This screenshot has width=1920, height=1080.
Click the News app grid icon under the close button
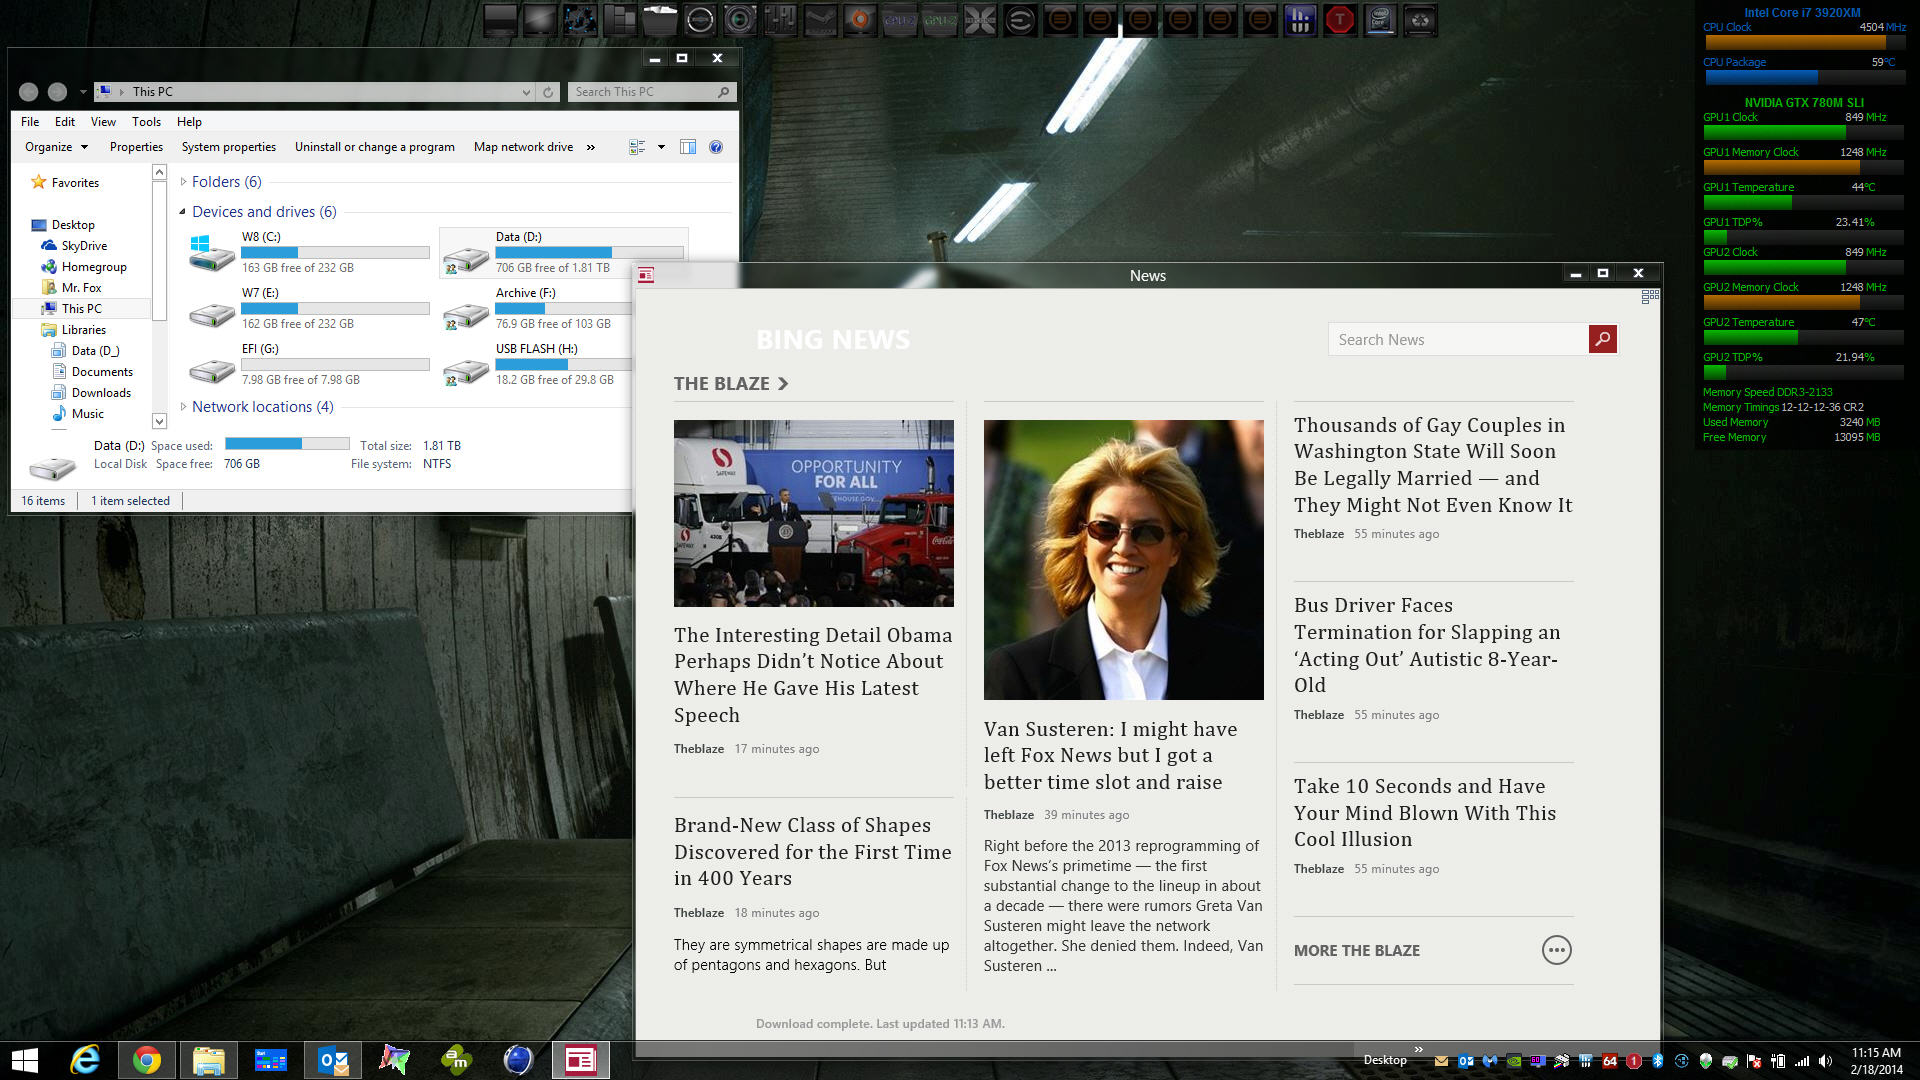pos(1650,296)
